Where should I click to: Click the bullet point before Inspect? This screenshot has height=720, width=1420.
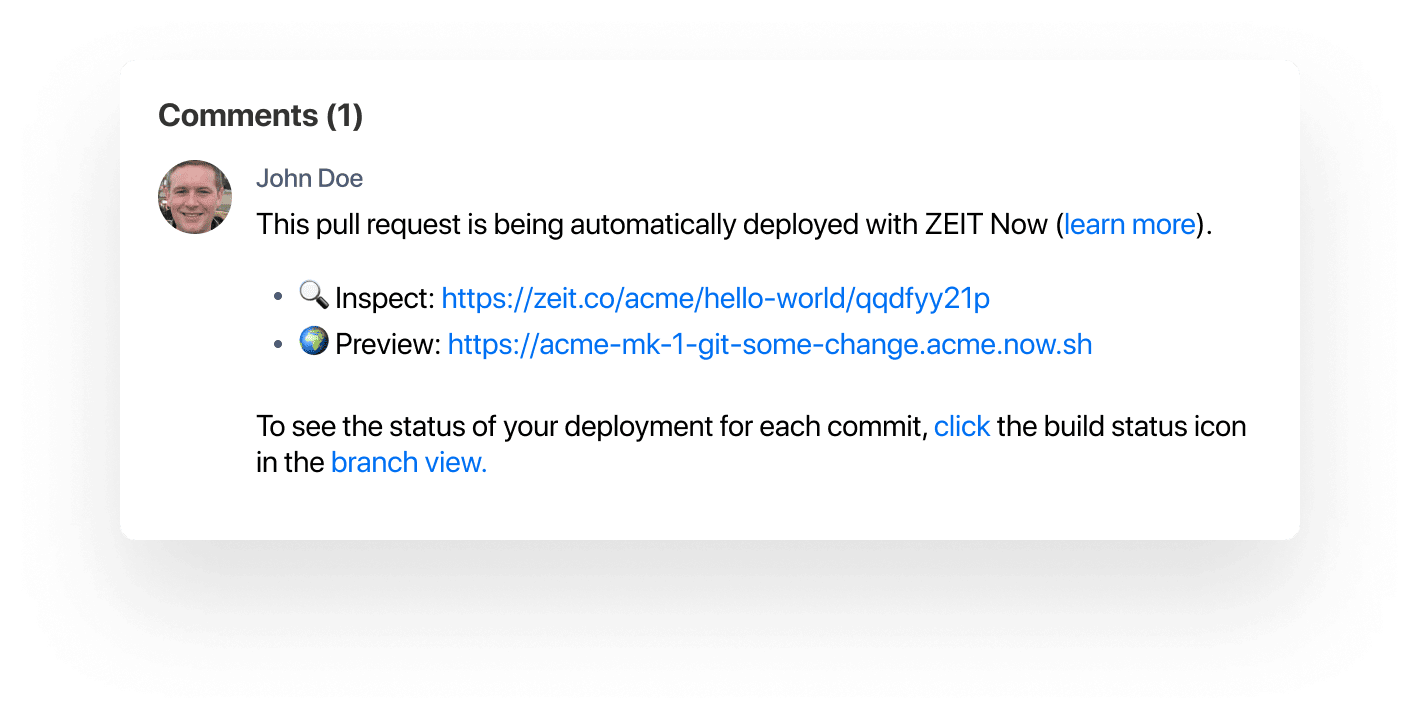pyautogui.click(x=279, y=297)
